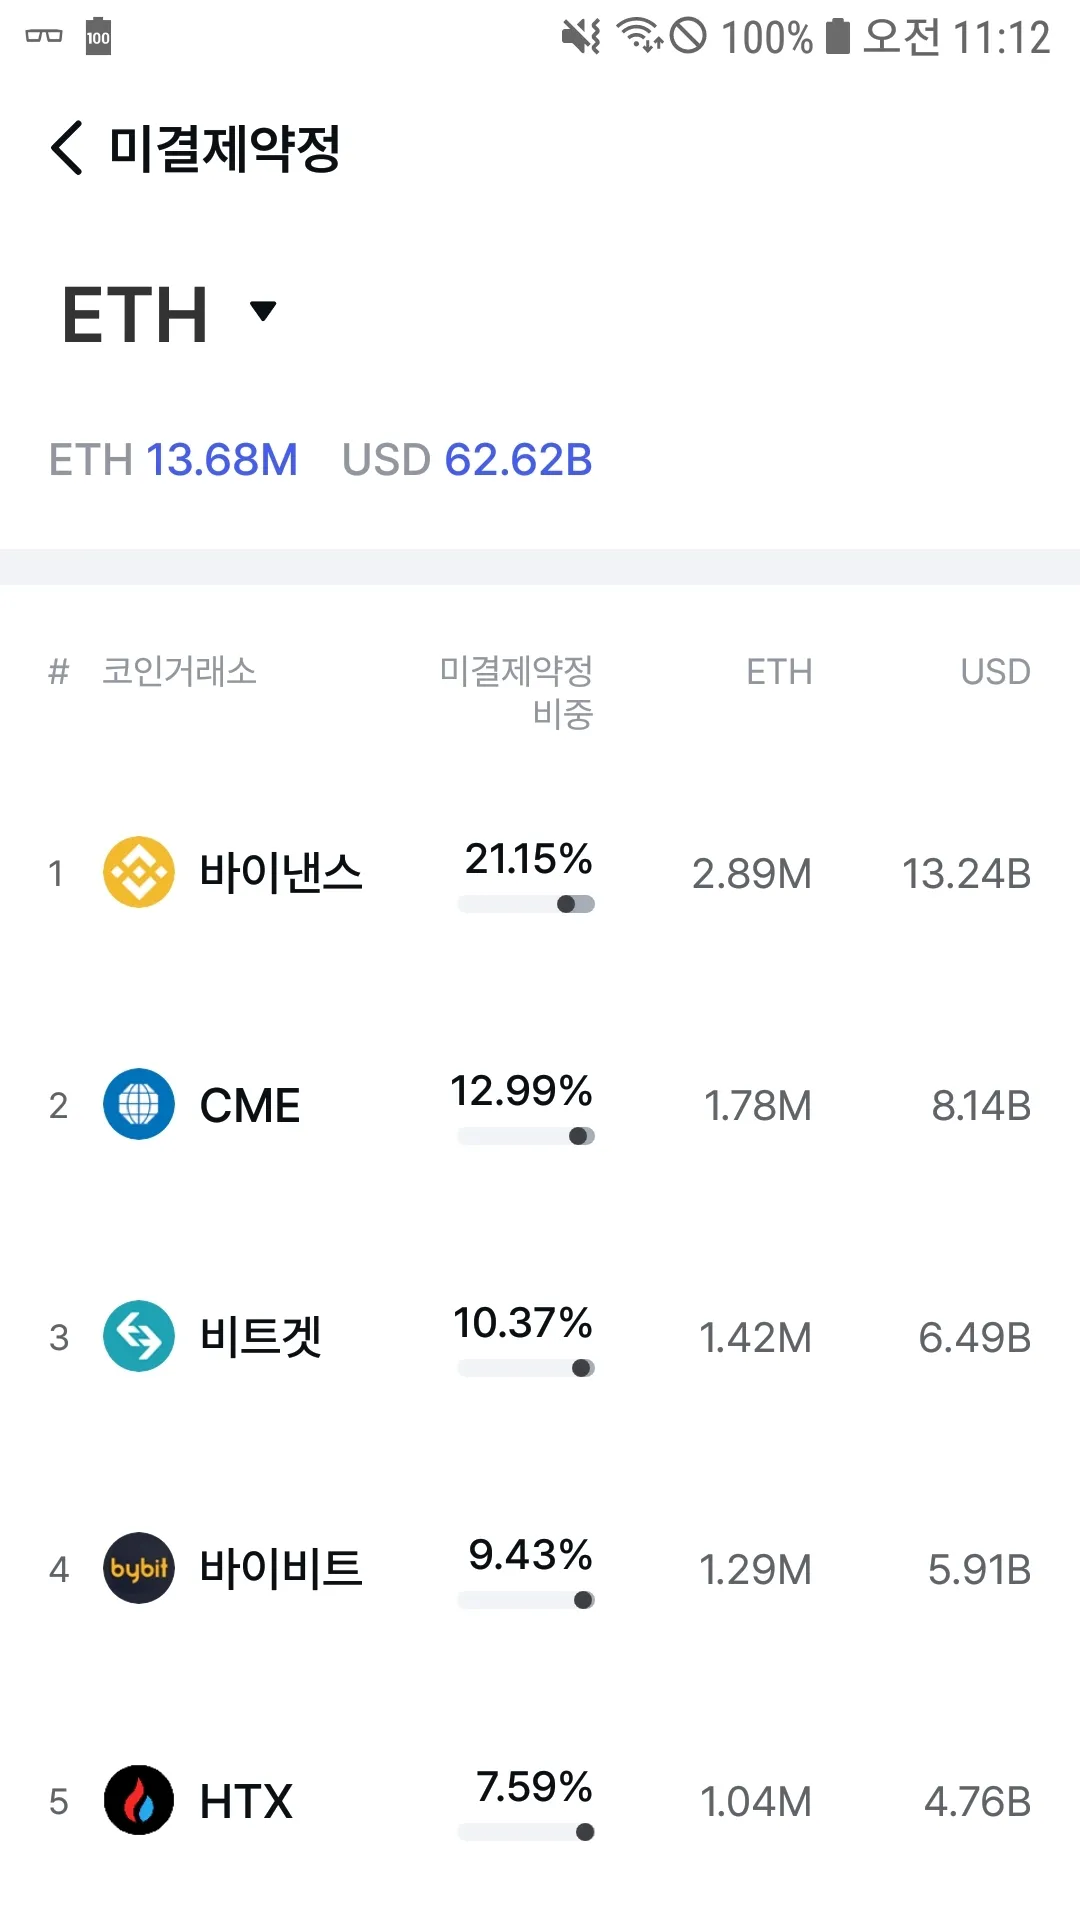Tap the muted sound status icon
The width and height of the screenshot is (1080, 1920).
[x=580, y=37]
